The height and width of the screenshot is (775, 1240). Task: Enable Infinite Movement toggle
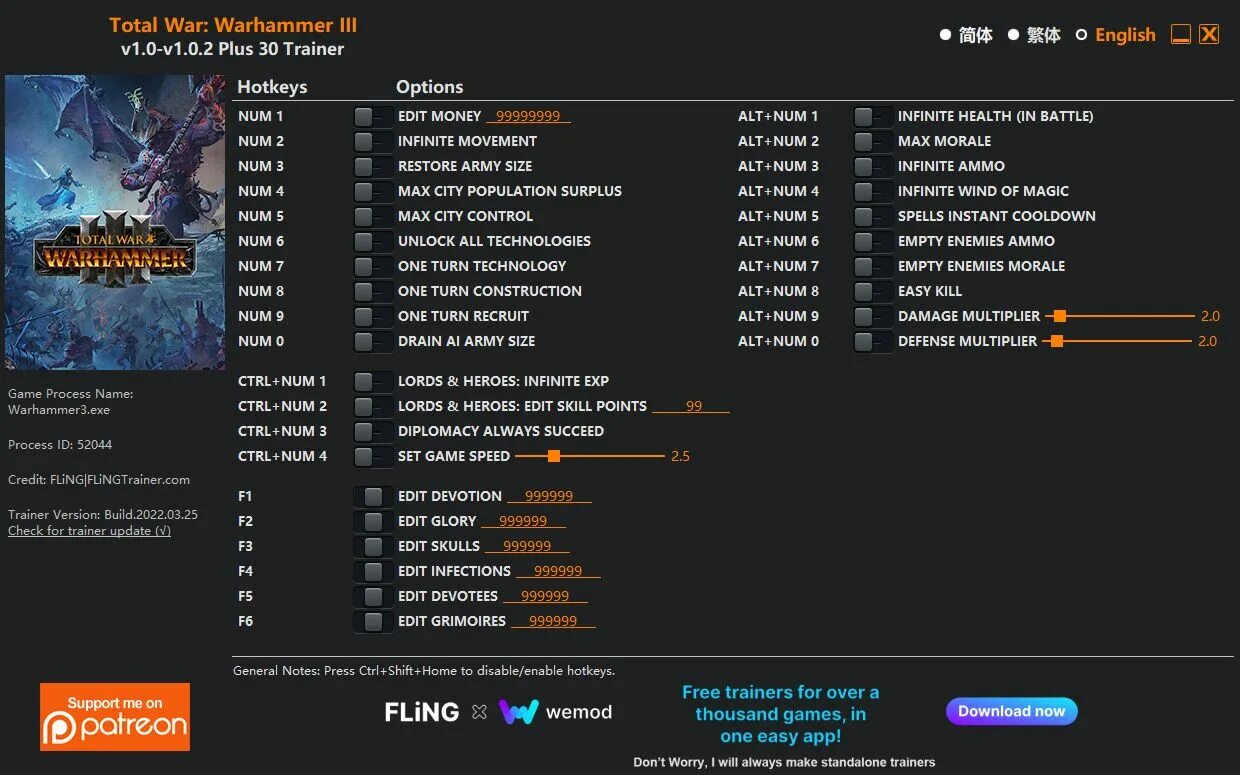click(373, 141)
